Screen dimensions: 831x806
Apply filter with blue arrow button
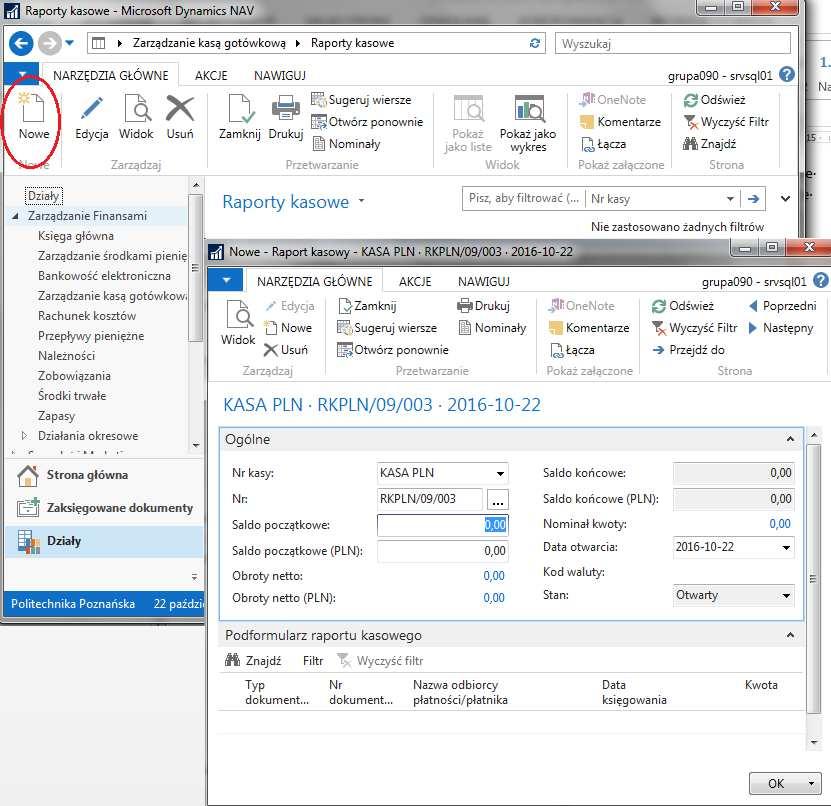coord(753,199)
